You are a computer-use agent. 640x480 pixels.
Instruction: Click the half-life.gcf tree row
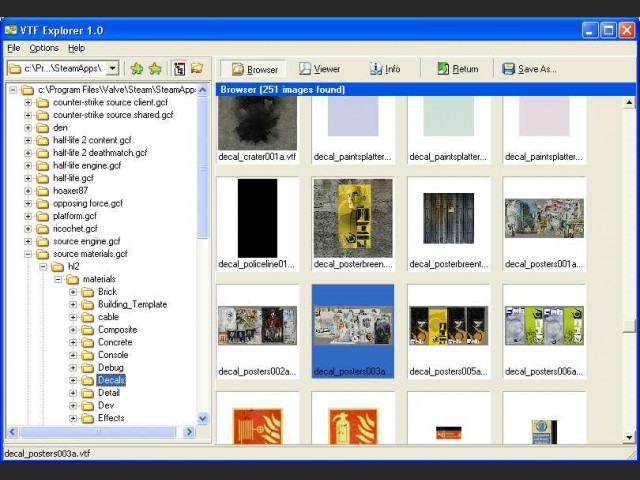click(73, 178)
